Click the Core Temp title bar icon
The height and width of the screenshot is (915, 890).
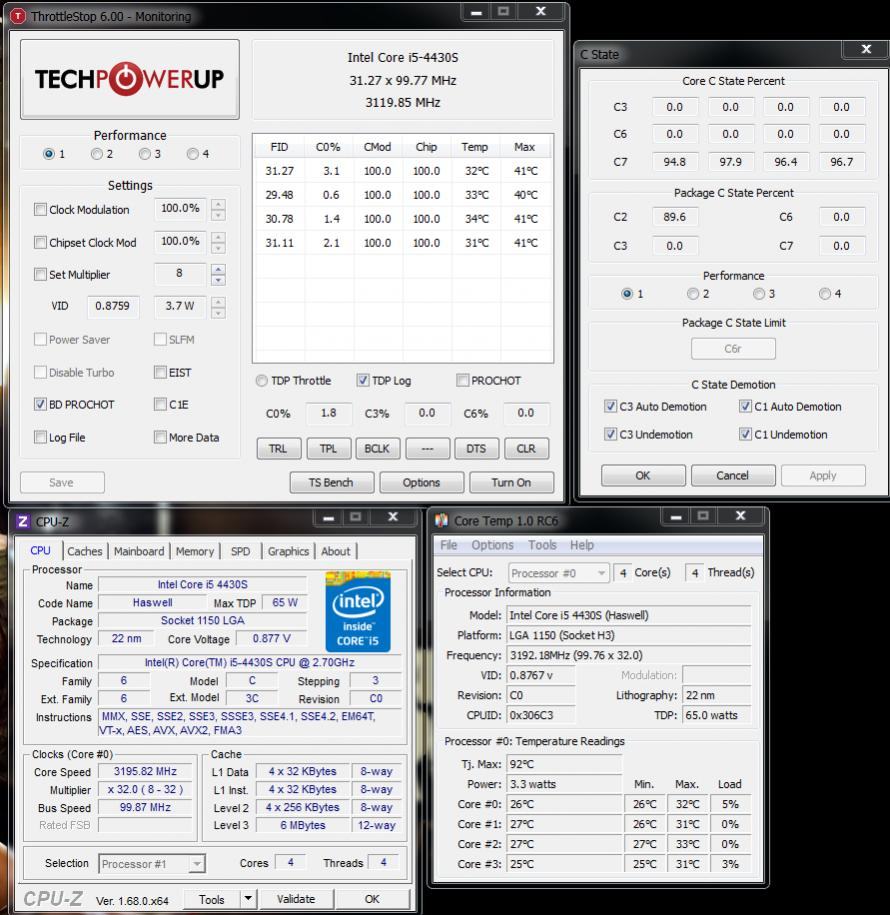tap(441, 520)
